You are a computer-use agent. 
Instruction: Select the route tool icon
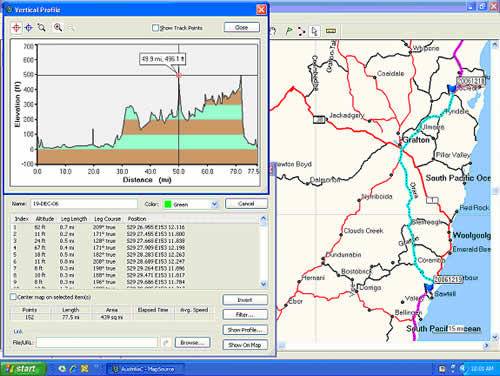tap(302, 31)
